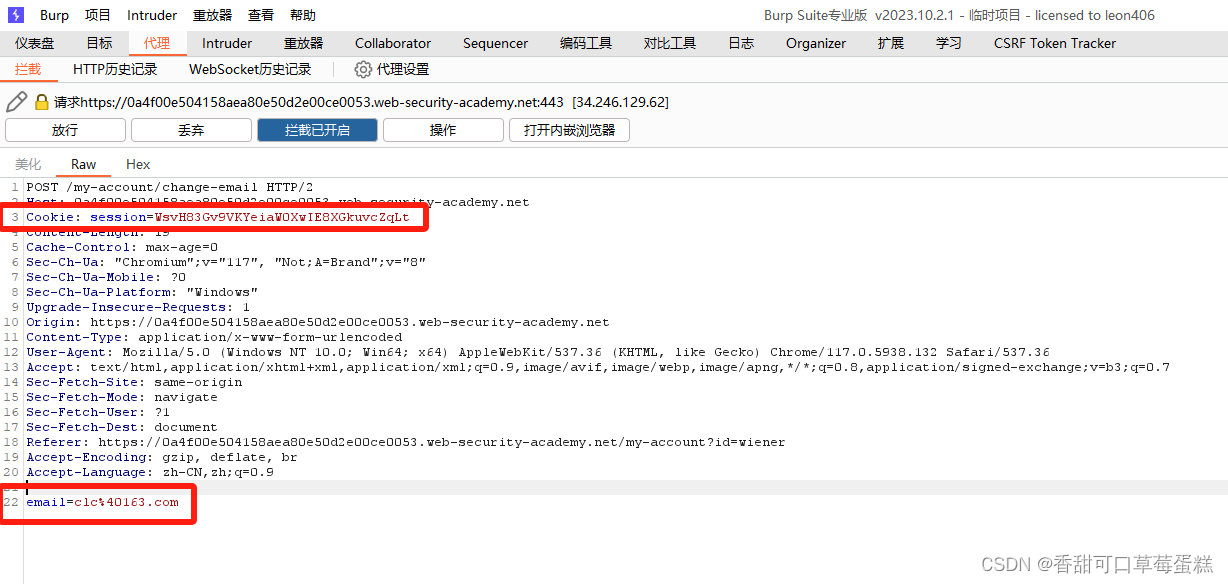Screen dimensions: 1228x584
Task: Click the Accept: text/html header line
Action: [598, 367]
